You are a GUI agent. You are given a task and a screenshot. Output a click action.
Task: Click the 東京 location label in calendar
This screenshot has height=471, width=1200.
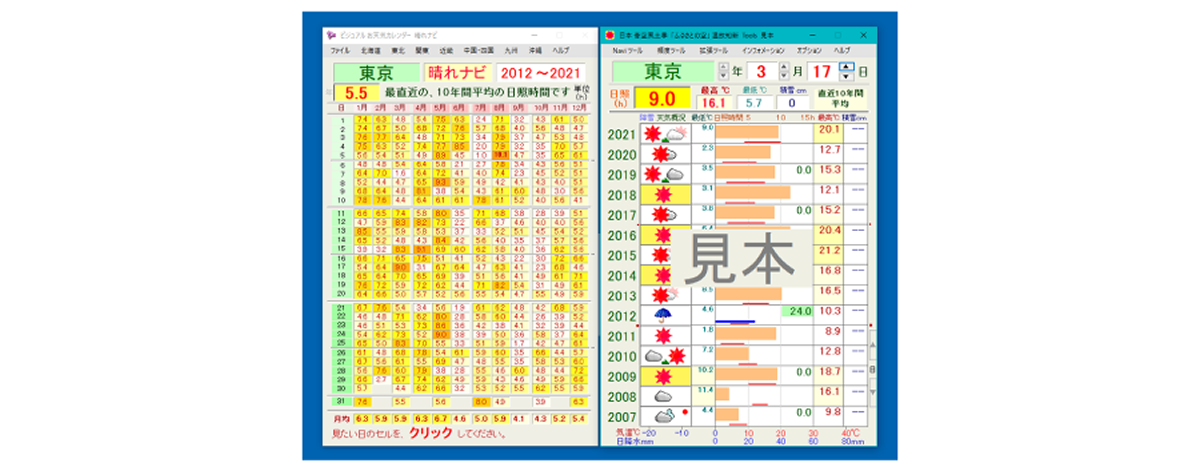[x=376, y=73]
